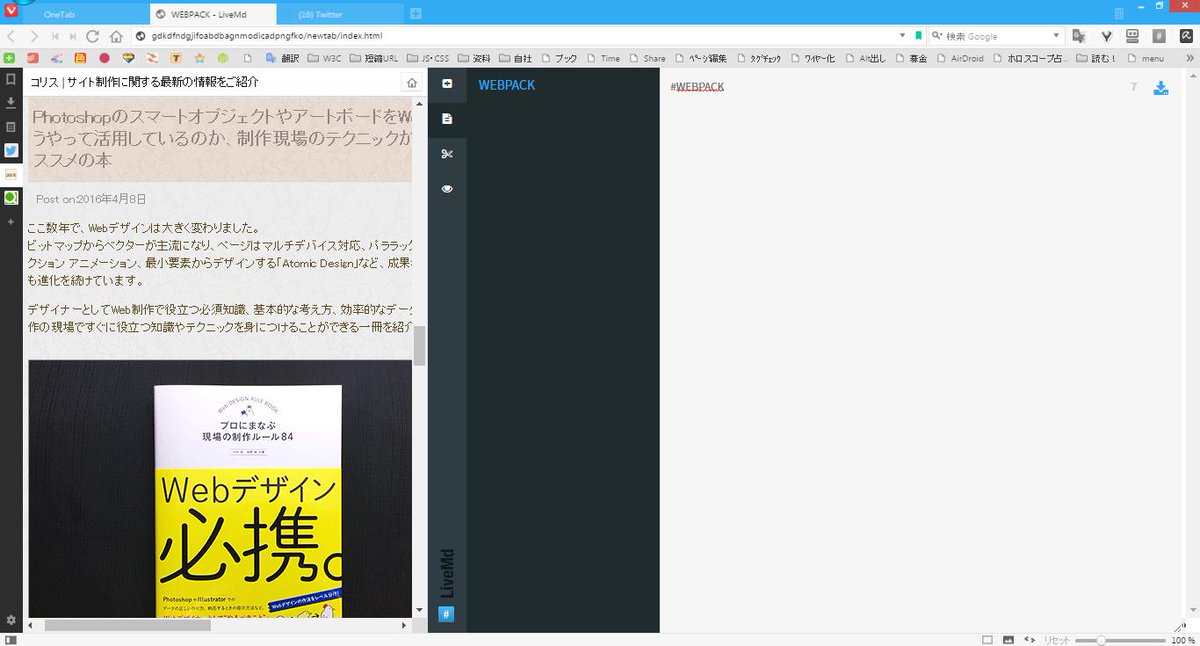1200x646 pixels.
Task: Toggle the green bookmark page icon
Action: tap(918, 36)
